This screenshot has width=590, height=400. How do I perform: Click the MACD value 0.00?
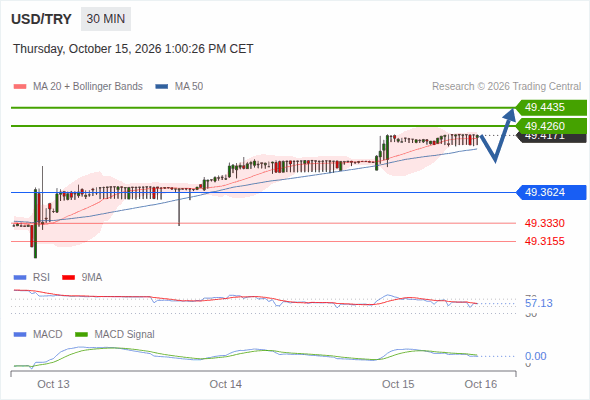click(535, 356)
